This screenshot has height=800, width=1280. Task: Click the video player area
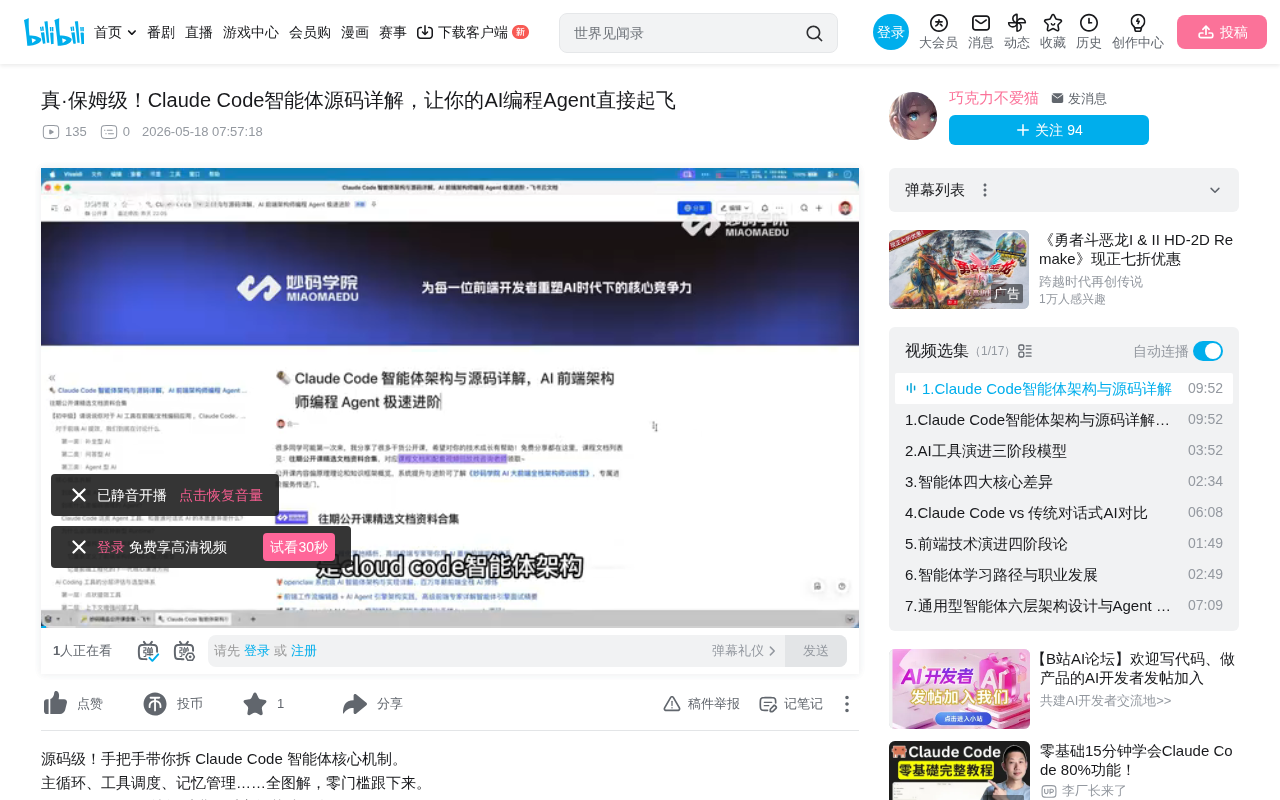[x=450, y=398]
